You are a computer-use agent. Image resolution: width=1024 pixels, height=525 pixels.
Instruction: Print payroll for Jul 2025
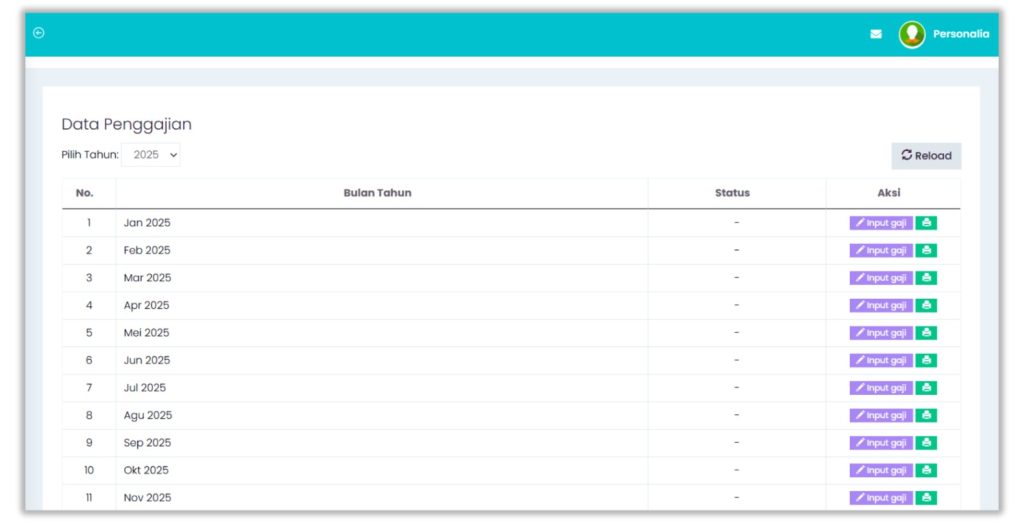926,388
